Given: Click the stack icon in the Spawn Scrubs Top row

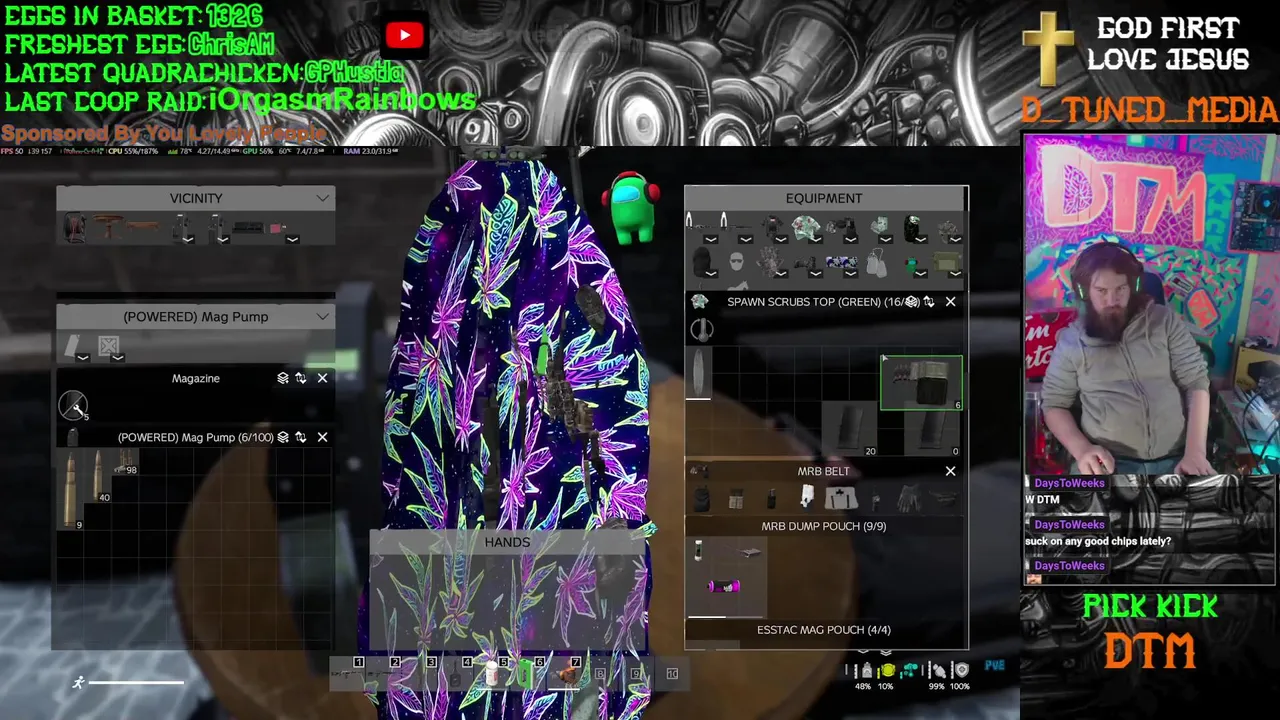Looking at the screenshot, I should (x=911, y=301).
